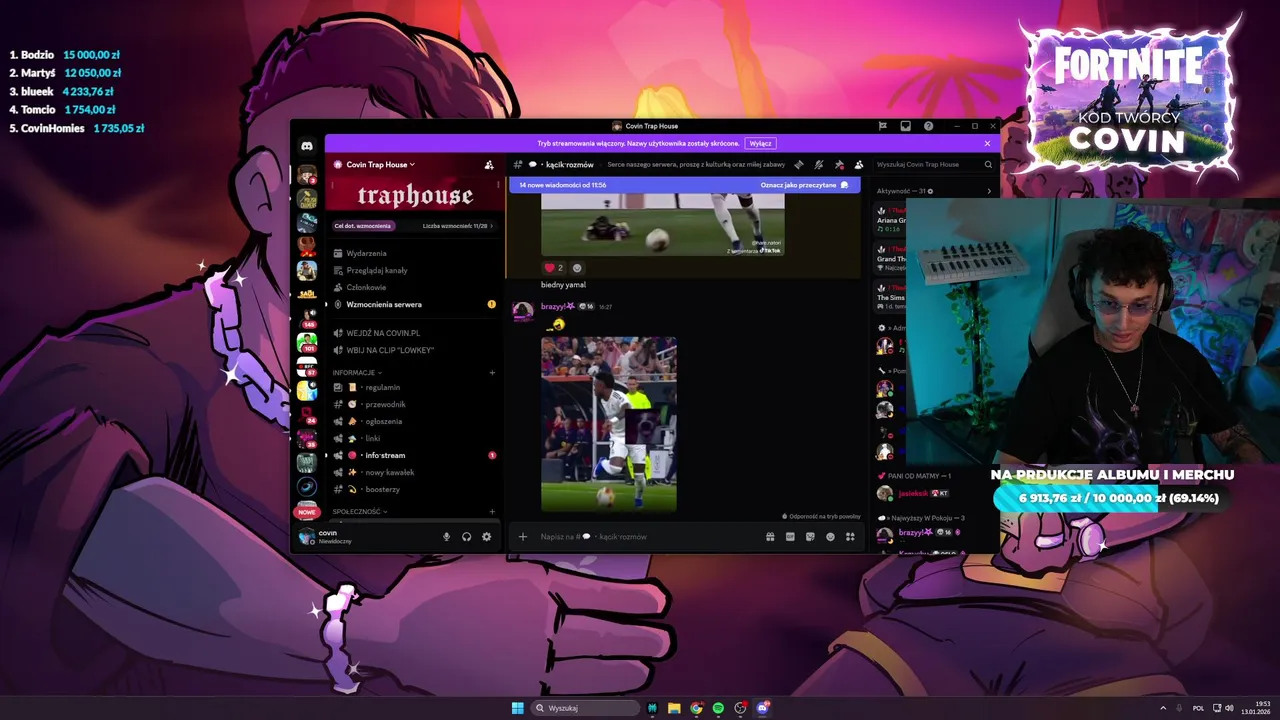The height and width of the screenshot is (720, 1280).
Task: Open Członkowie members item
Action: pos(415,287)
